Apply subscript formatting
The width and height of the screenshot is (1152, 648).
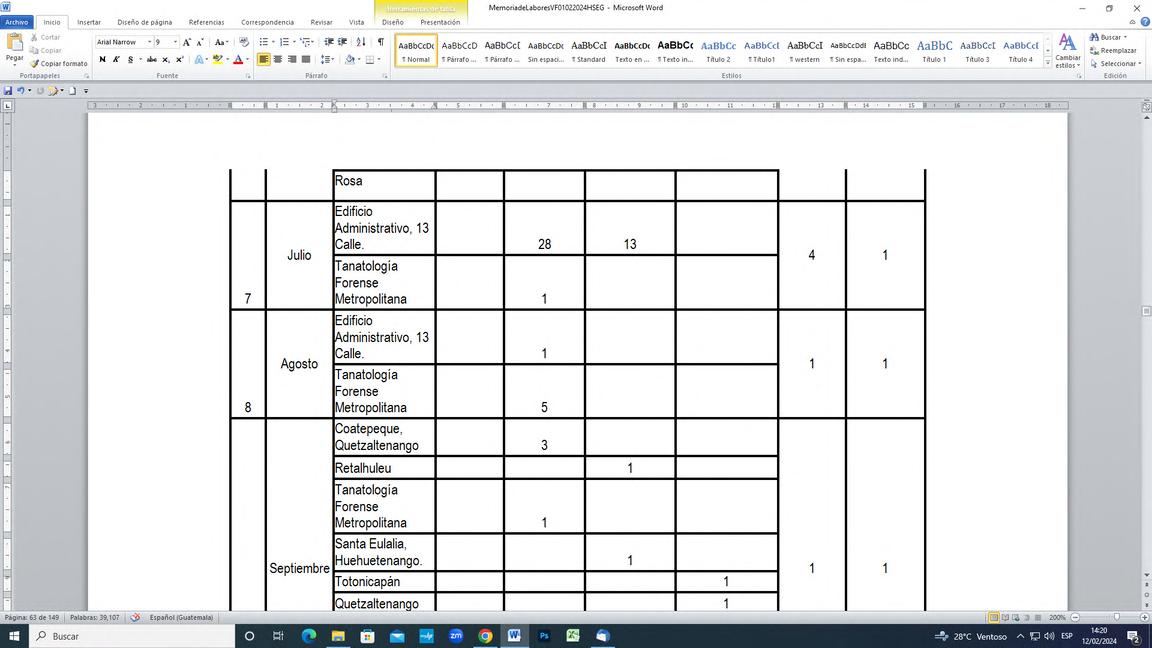(x=166, y=60)
